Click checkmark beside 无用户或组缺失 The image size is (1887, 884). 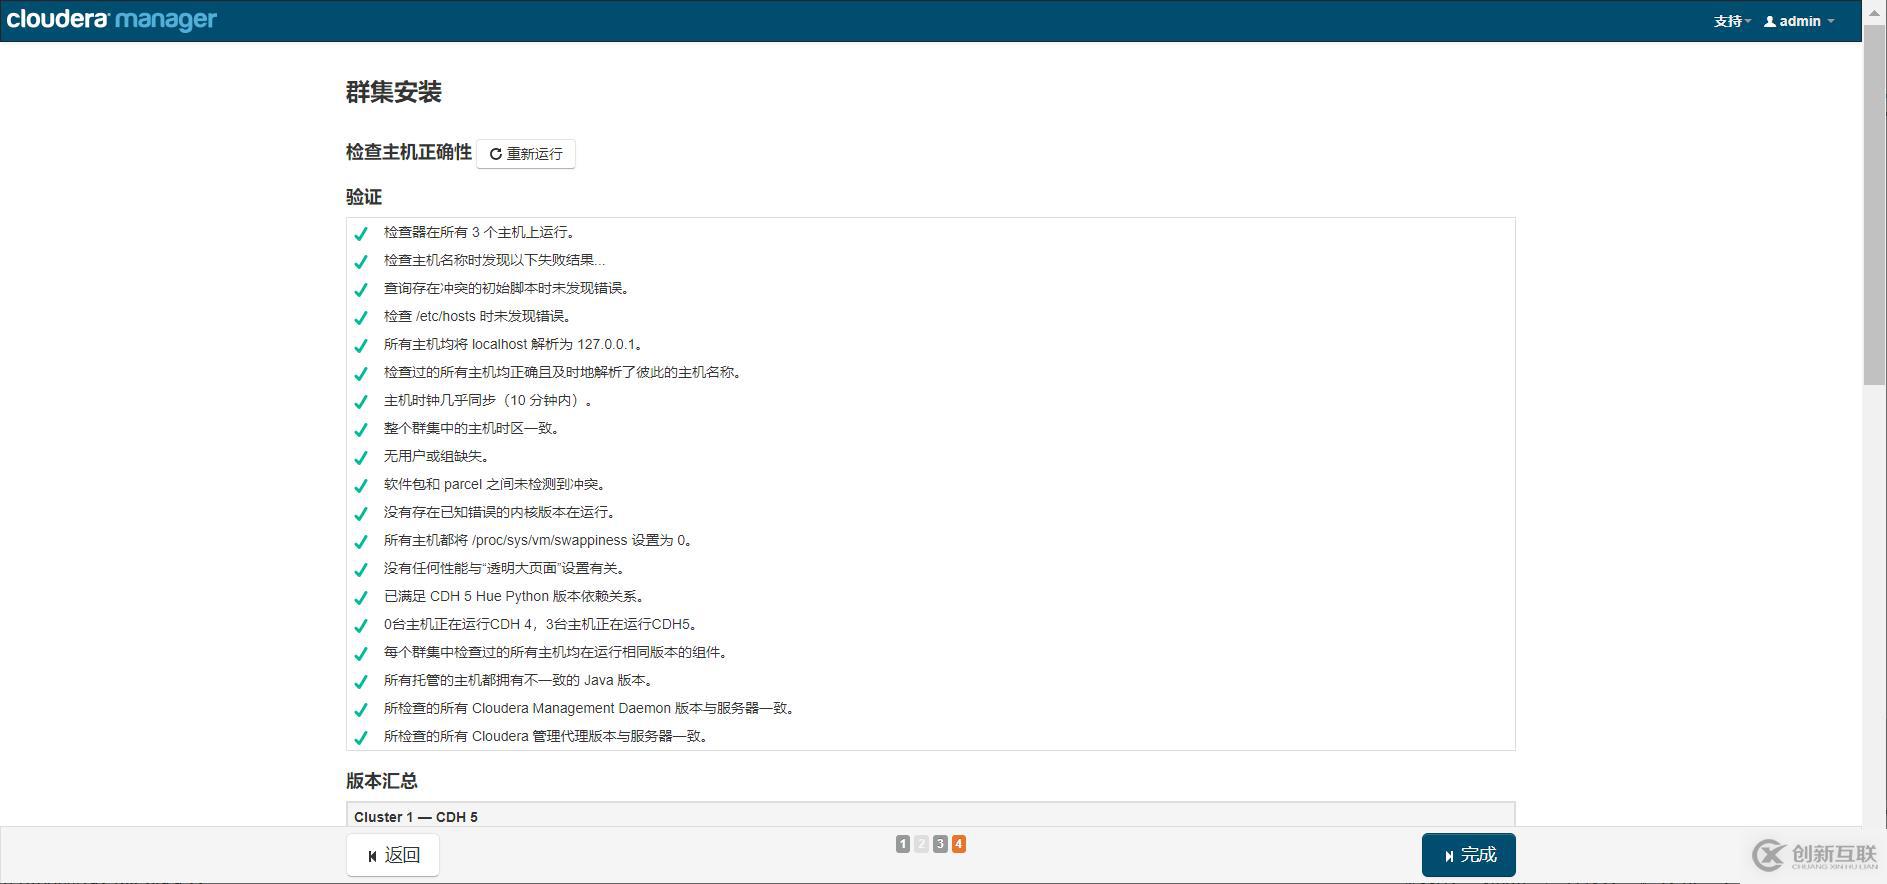(361, 457)
